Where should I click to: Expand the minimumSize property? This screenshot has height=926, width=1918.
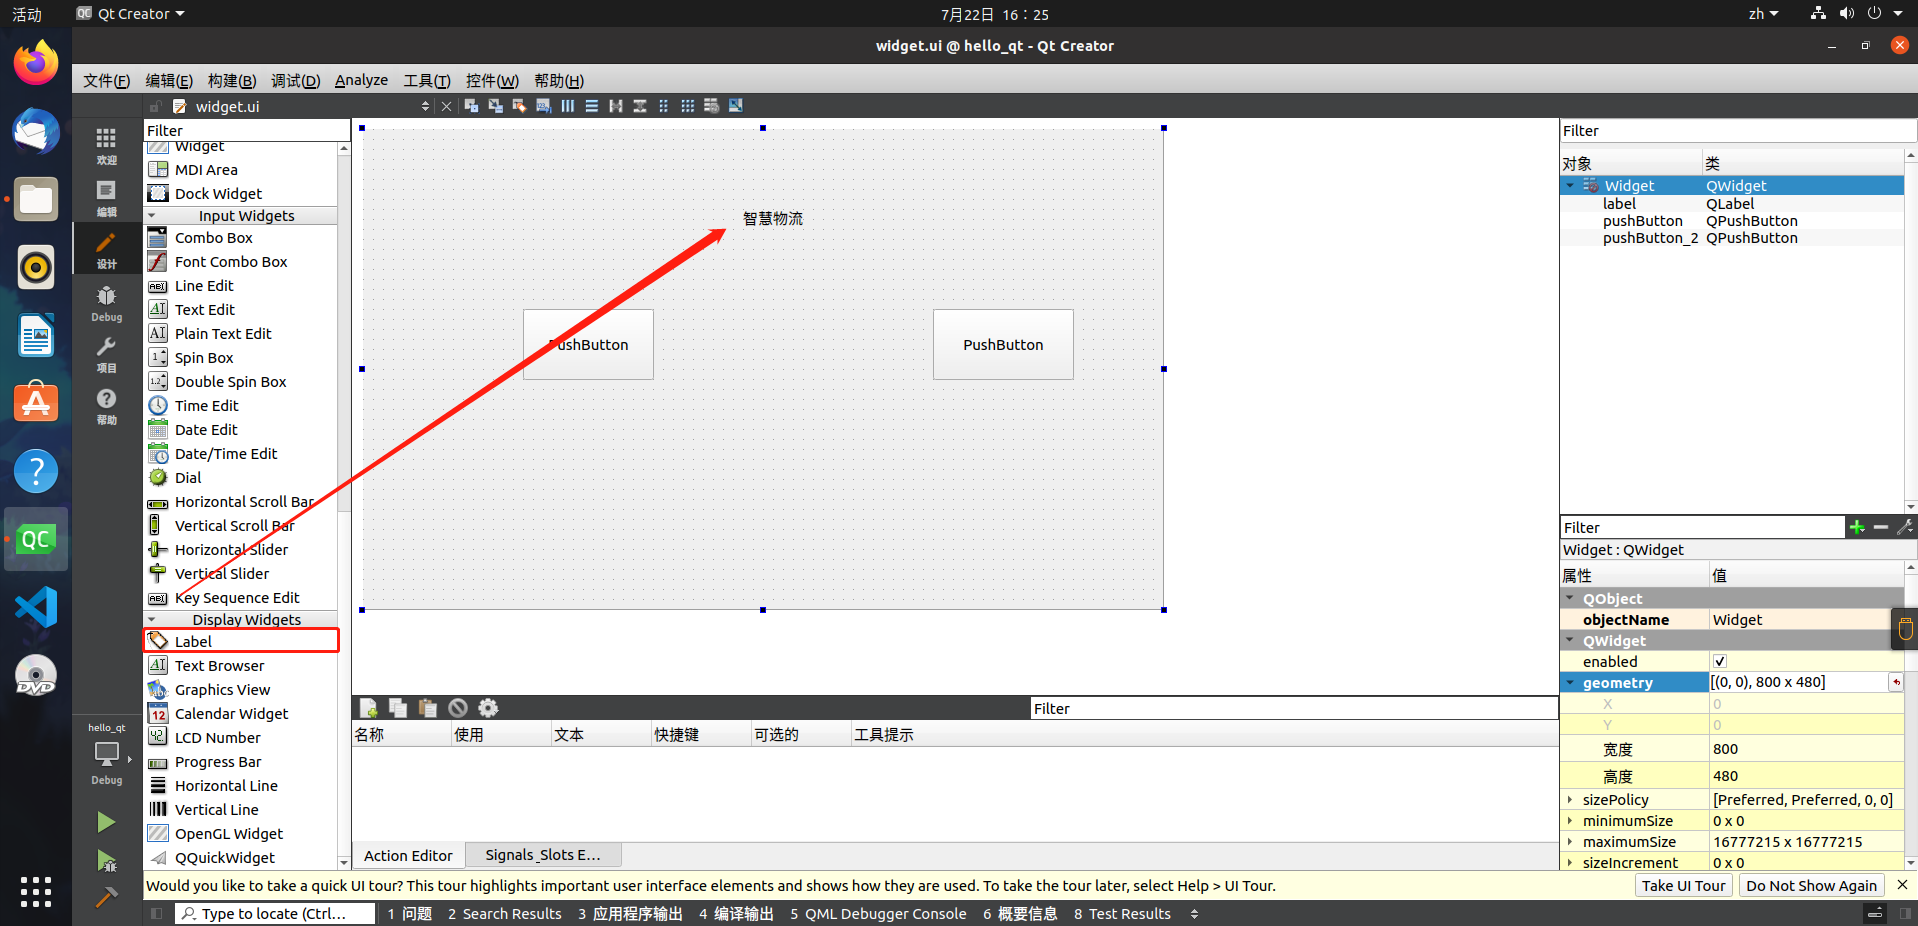coord(1570,821)
